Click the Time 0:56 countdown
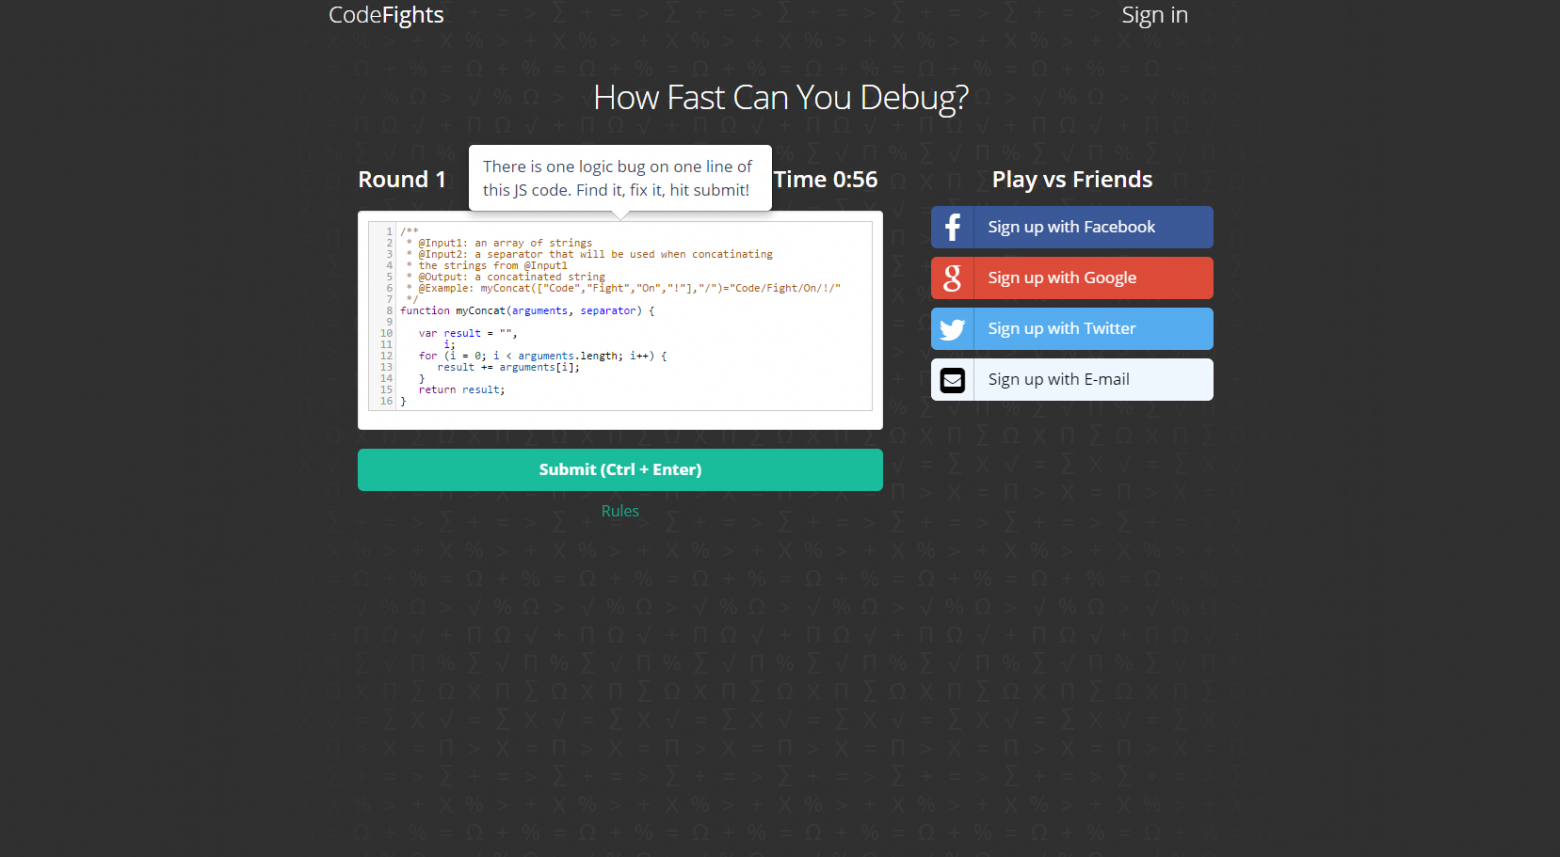The image size is (1560, 857). [x=826, y=180]
